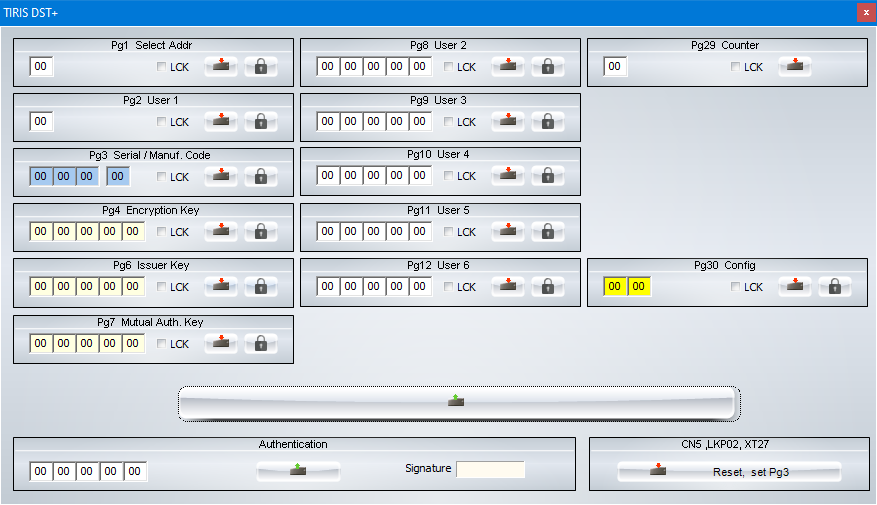Click the Signature output field
The height and width of the screenshot is (505, 877).
coord(491,469)
